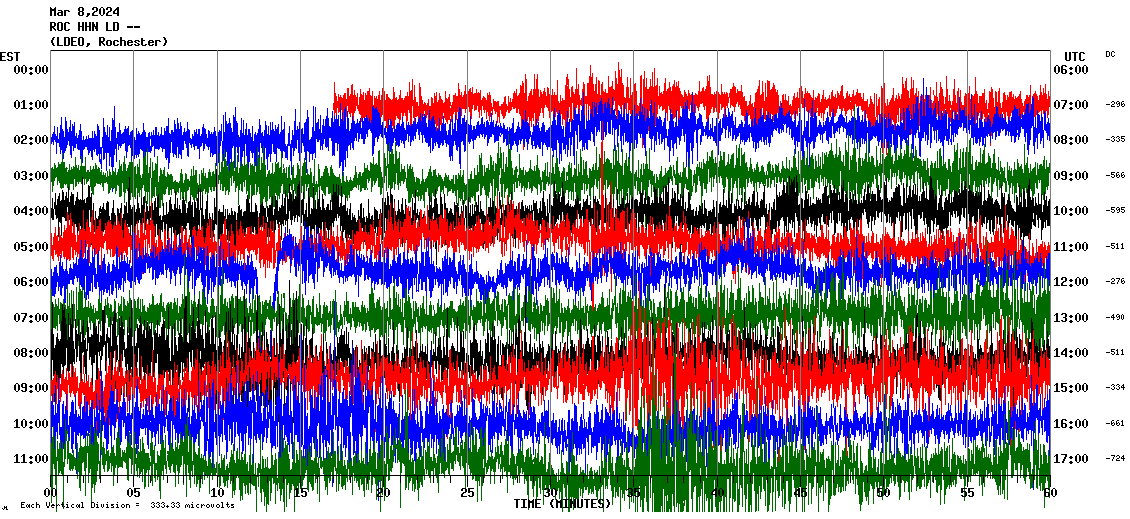Click the DC offset value -724
Image resolution: width=1130 pixels, height=519 pixels.
1115,458
